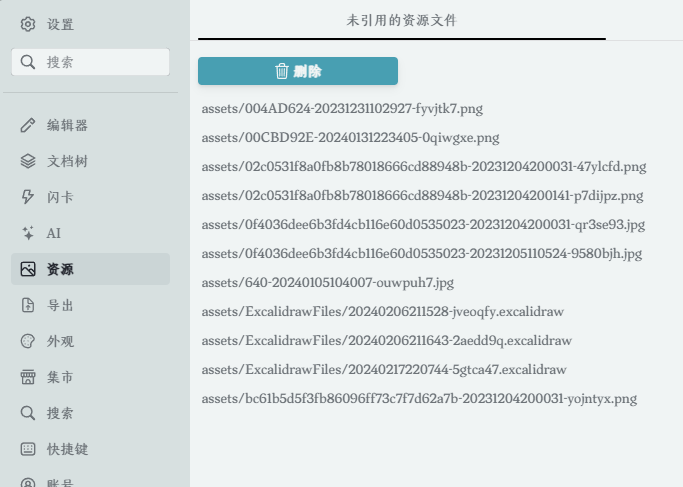This screenshot has width=683, height=487.
Task: Open the 快捷键 settings section
Action: click(x=91, y=449)
